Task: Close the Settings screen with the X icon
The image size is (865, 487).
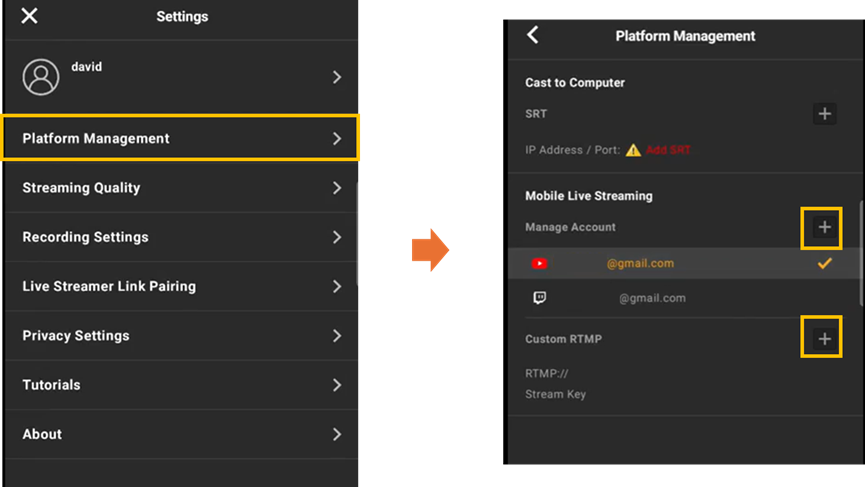Action: [30, 16]
